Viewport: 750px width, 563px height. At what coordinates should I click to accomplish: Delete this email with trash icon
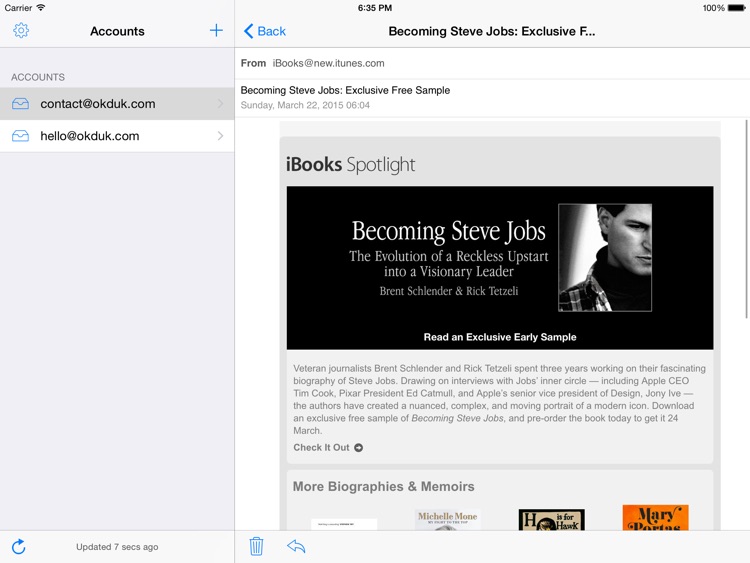pyautogui.click(x=256, y=546)
